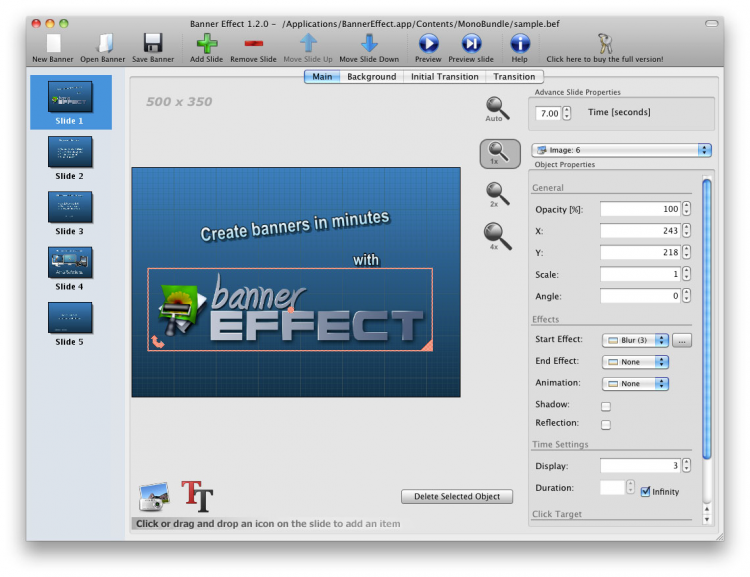The width and height of the screenshot is (750, 577).
Task: Click the Time seconds stepper arrows
Action: [x=567, y=113]
